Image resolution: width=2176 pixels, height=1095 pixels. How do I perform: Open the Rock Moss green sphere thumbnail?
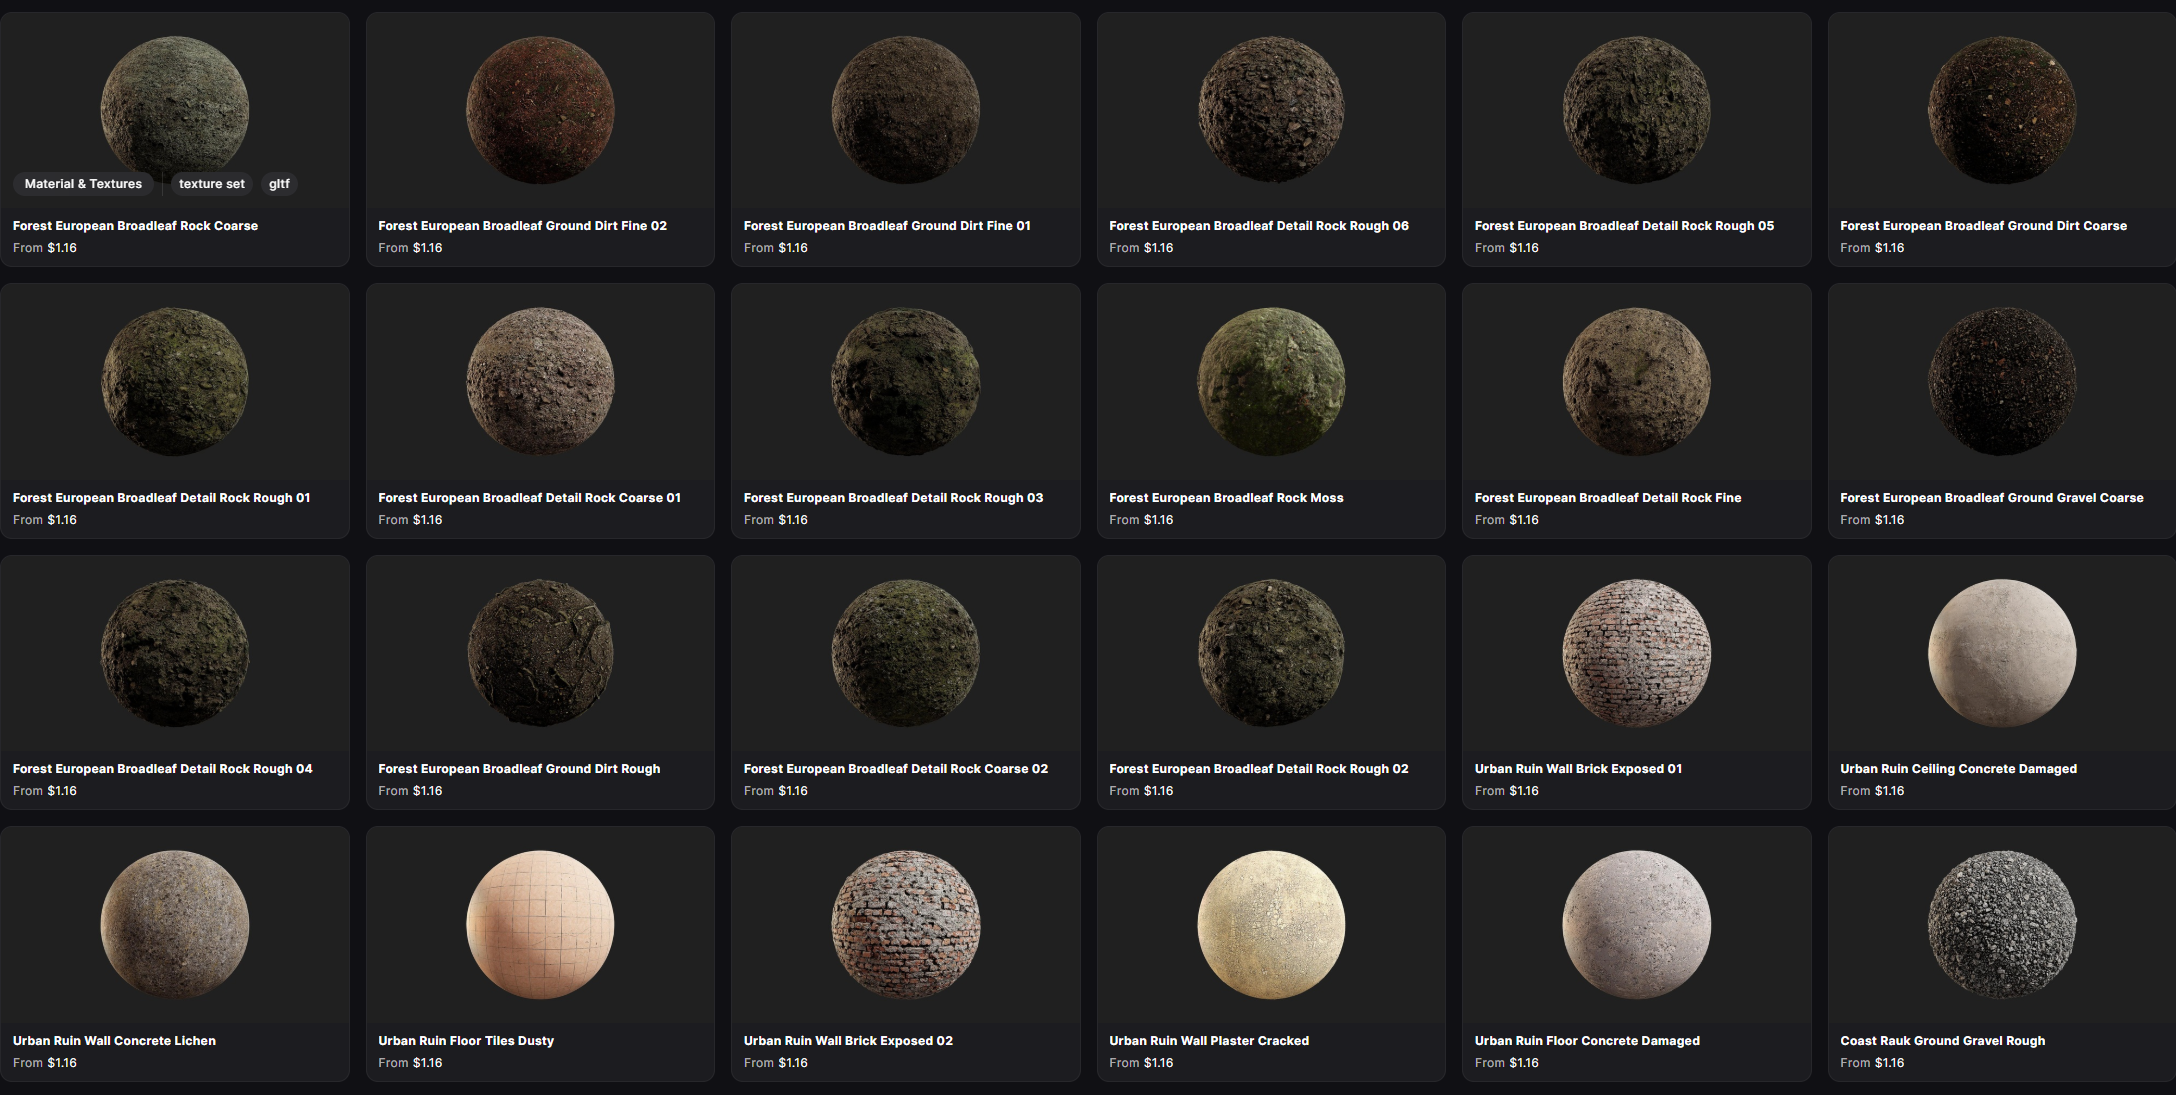[x=1271, y=381]
